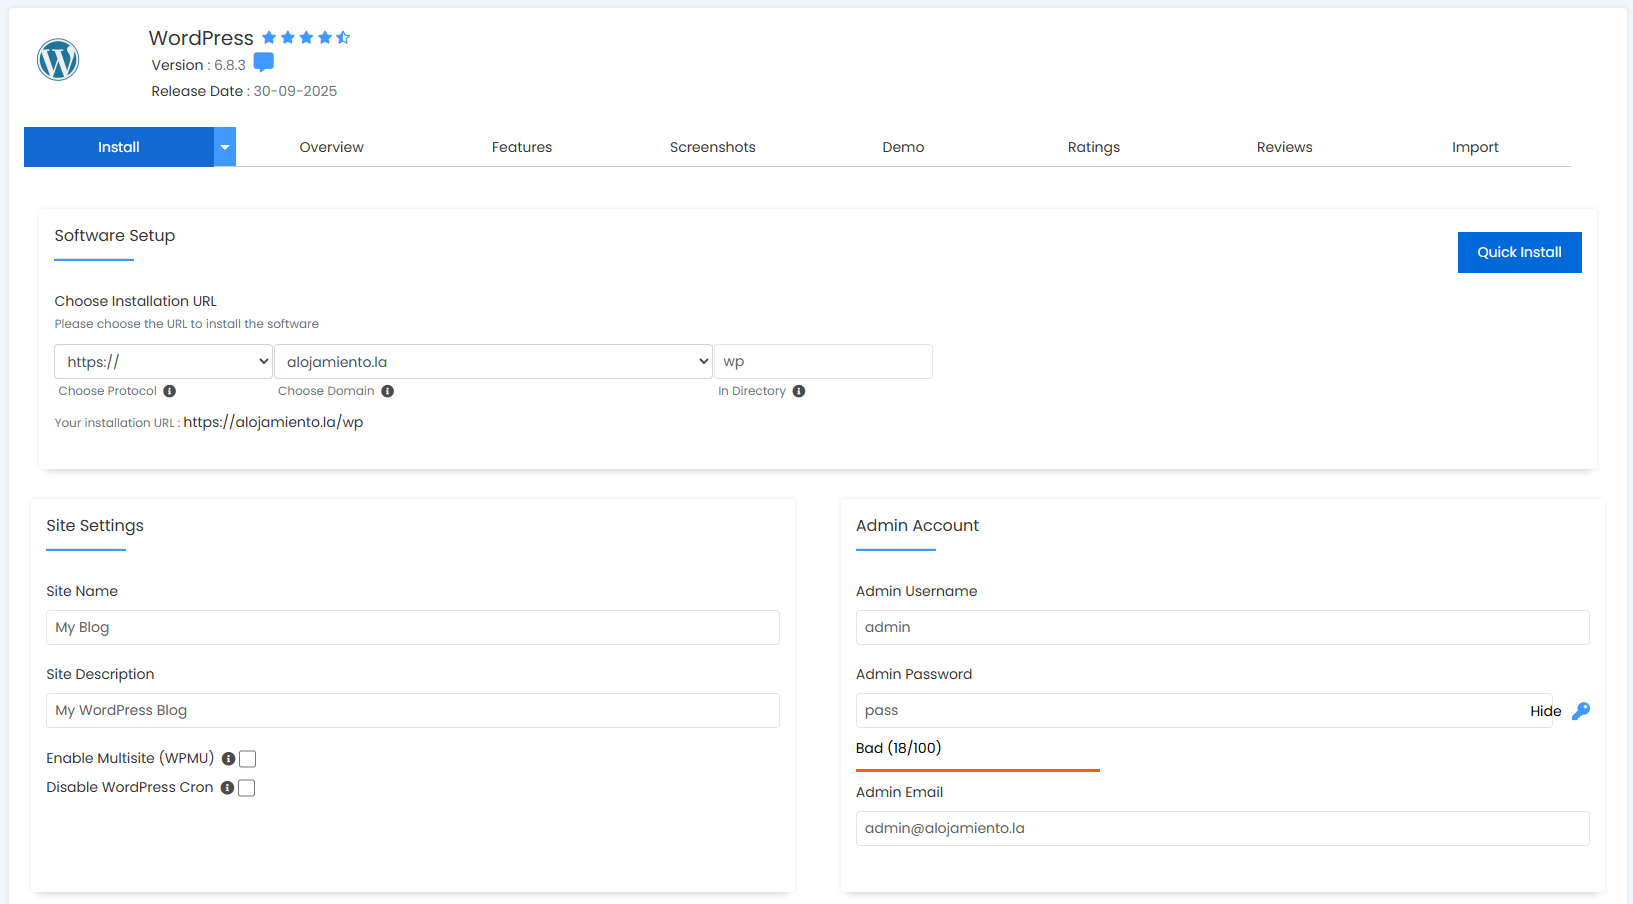Open the Choose Protocol dropdown
Viewport: 1633px width, 904px height.
point(163,361)
